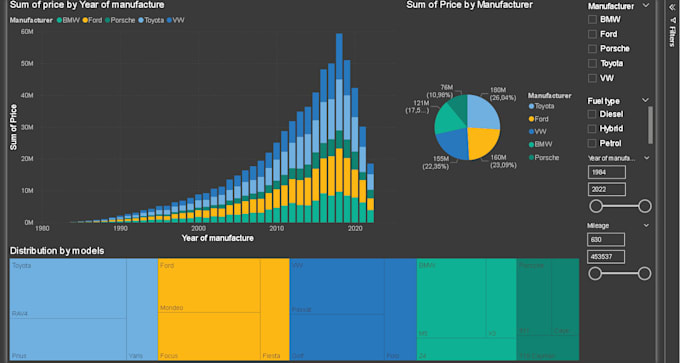The height and width of the screenshot is (363, 680).
Task: Select the VW Polo treemap tile
Action: tap(401, 309)
